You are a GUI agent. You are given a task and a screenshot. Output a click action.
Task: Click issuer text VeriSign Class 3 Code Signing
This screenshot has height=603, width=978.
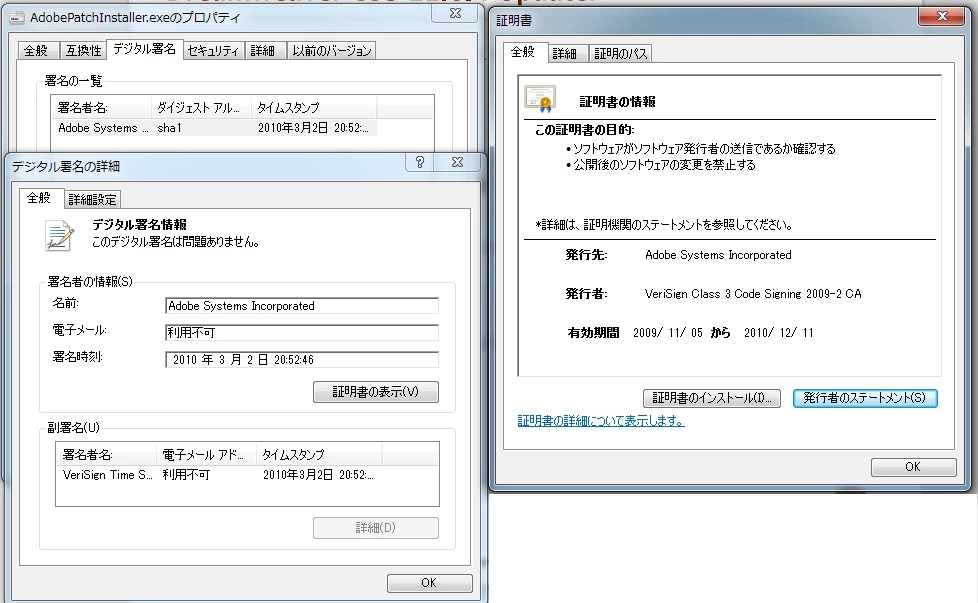click(753, 294)
